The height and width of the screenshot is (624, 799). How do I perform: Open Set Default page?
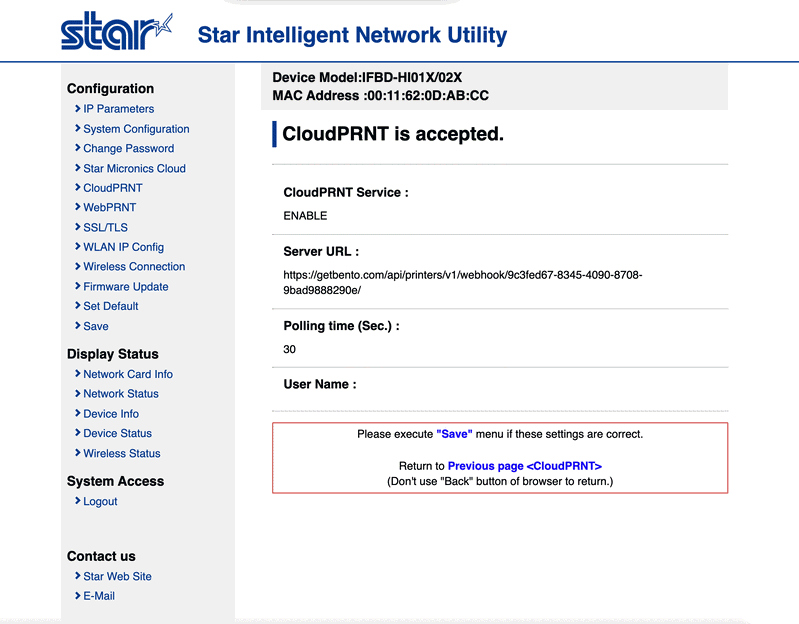click(x=111, y=306)
